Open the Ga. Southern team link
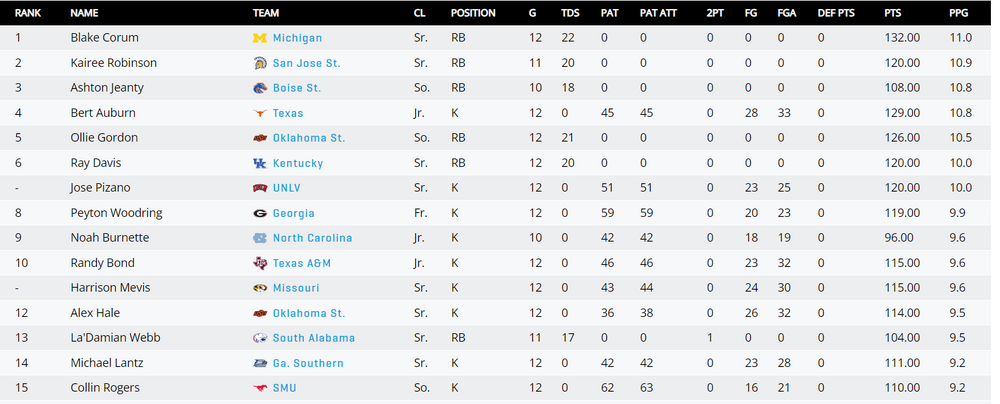 coord(308,363)
